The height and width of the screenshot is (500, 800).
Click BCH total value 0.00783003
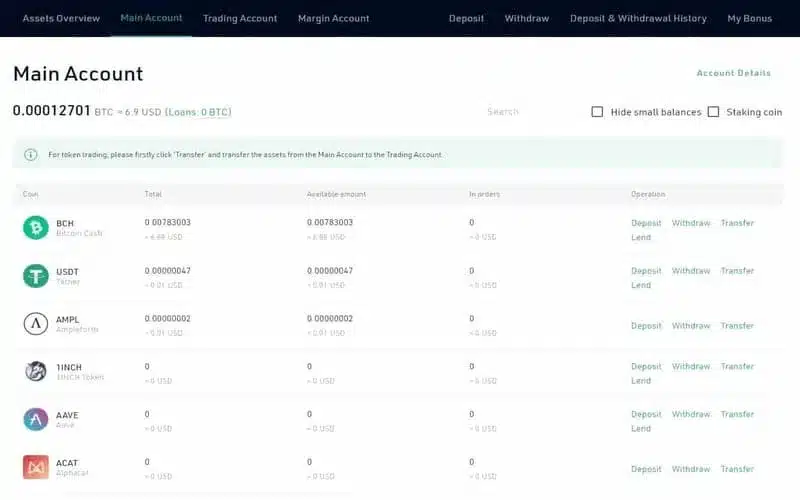coord(167,222)
